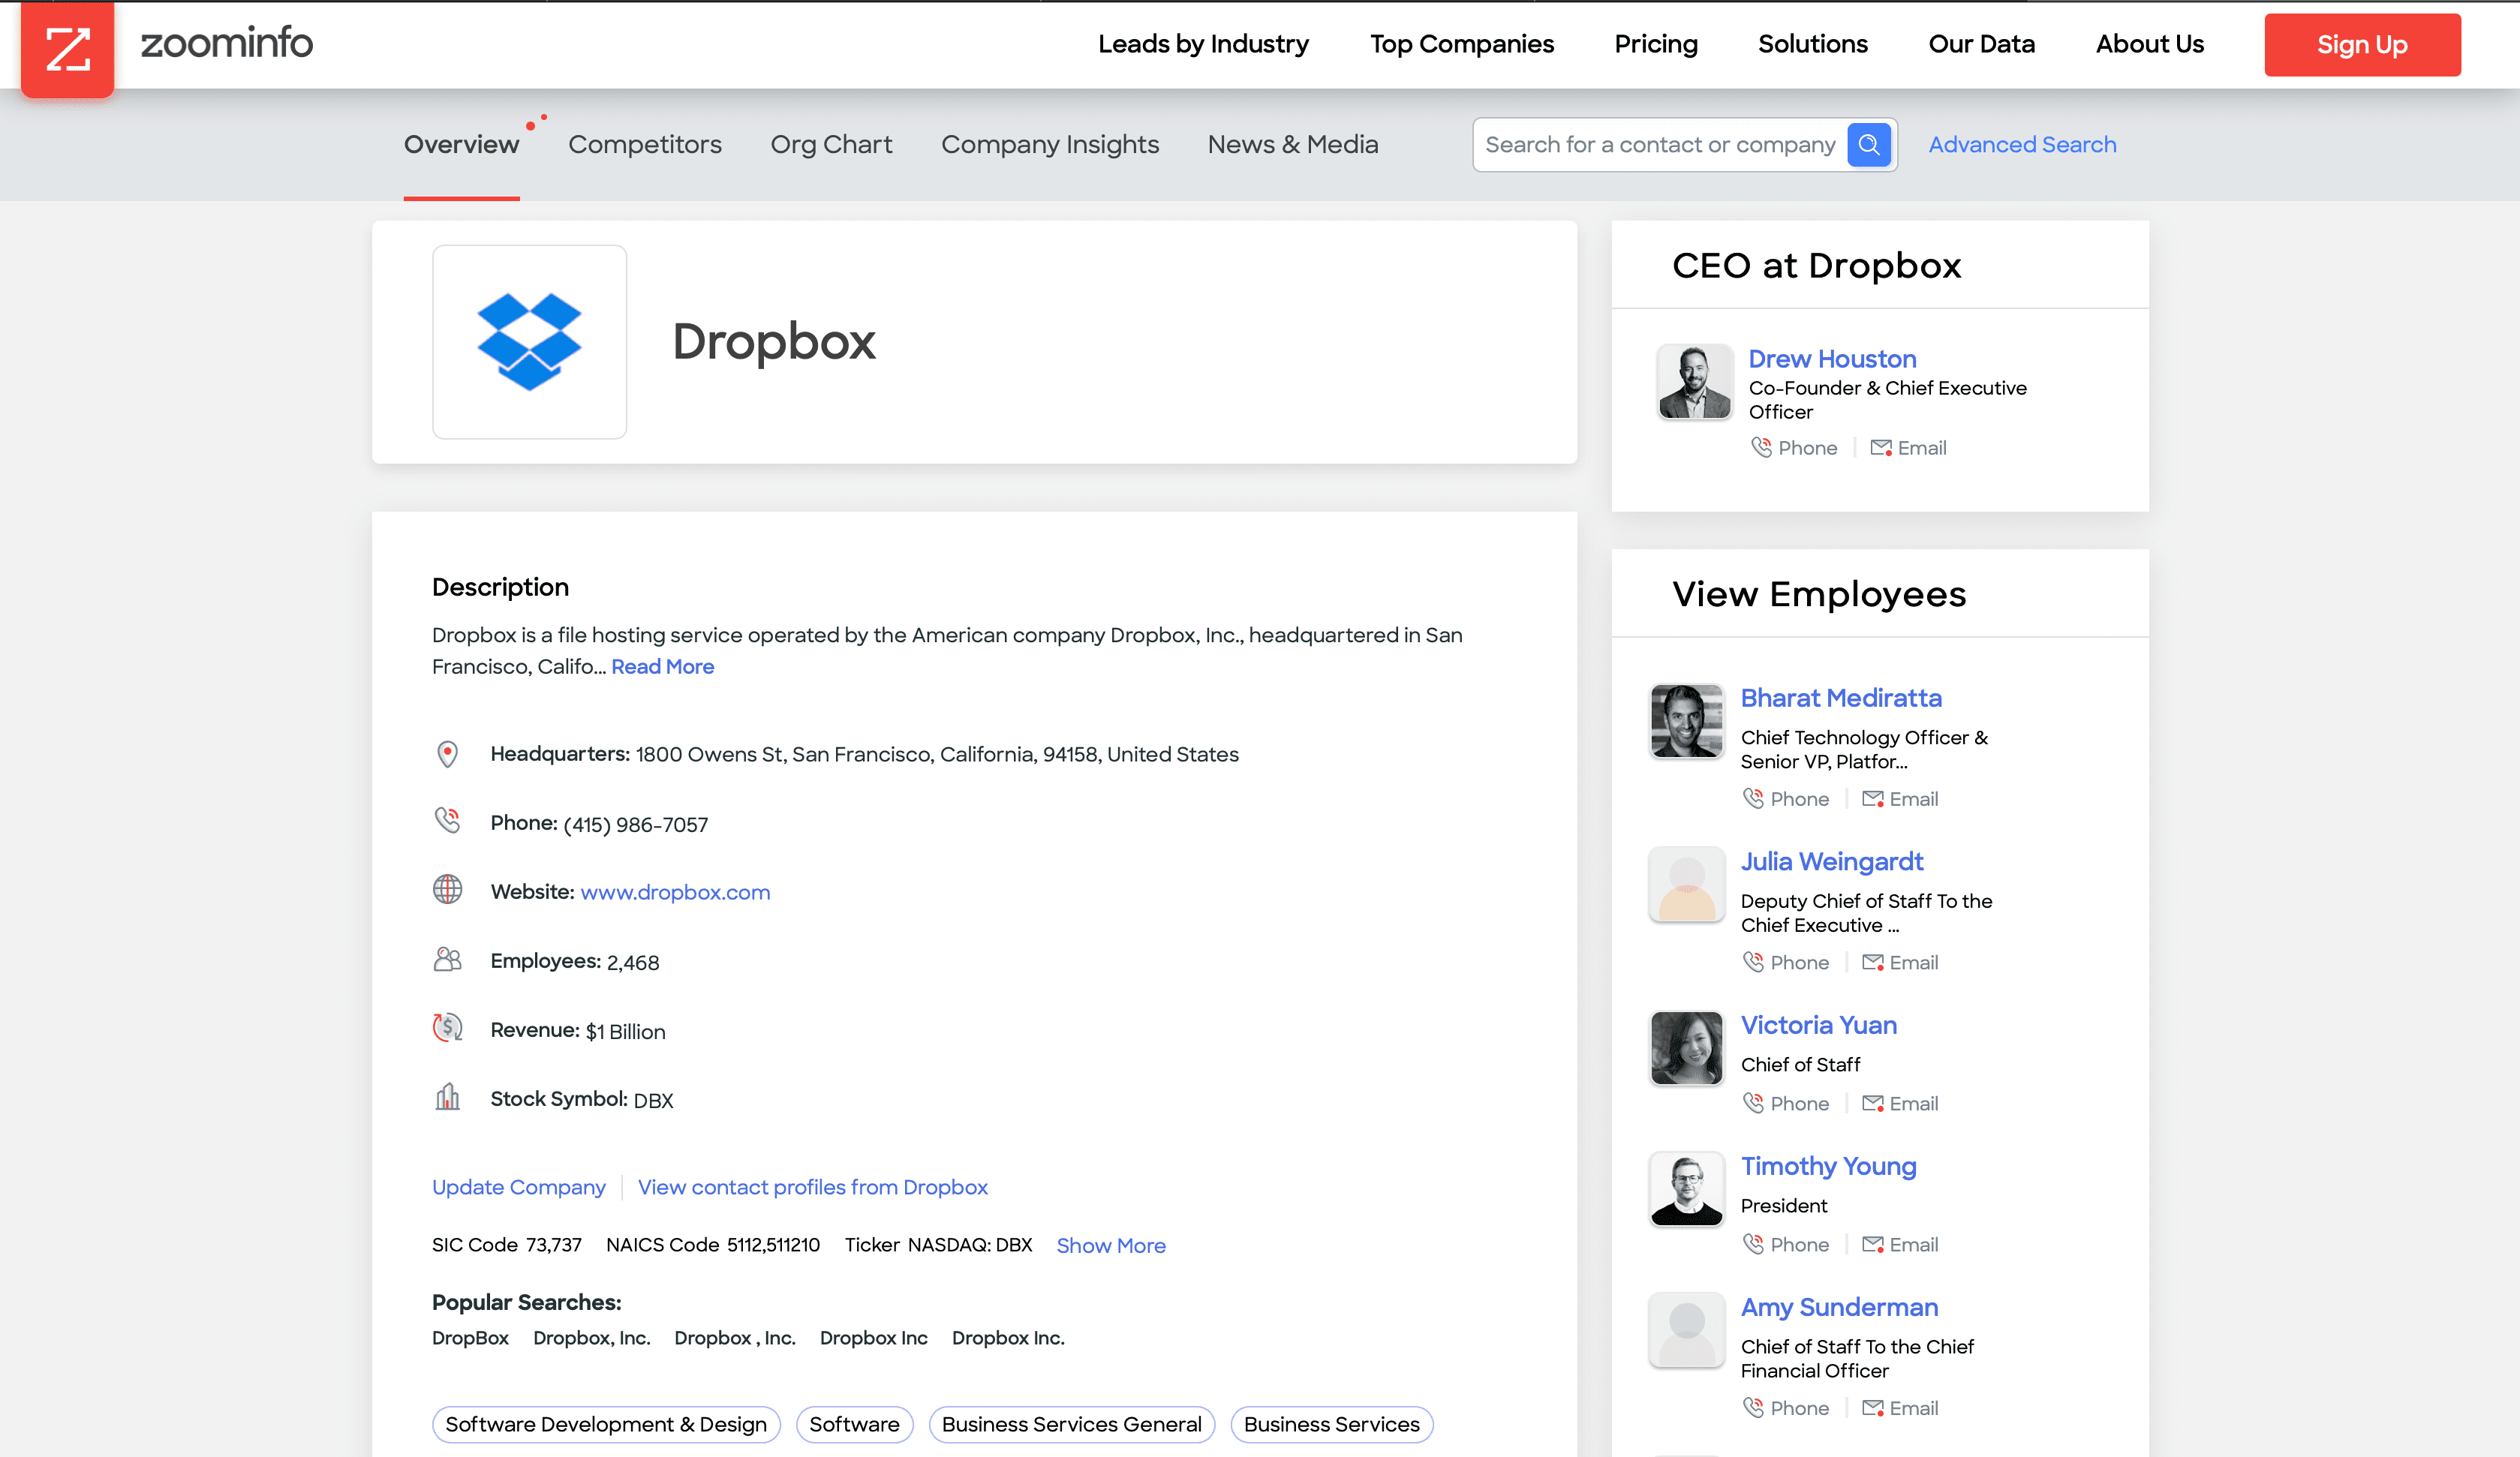Image resolution: width=2520 pixels, height=1457 pixels.
Task: Select the Software industry tag
Action: click(854, 1424)
